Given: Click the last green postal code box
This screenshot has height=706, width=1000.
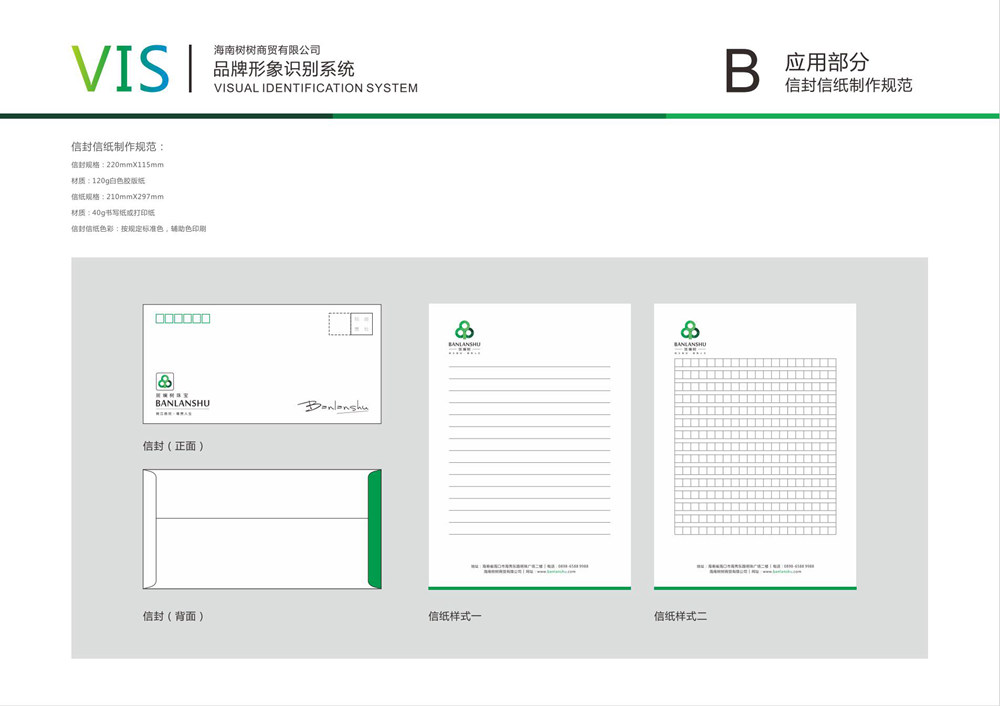Looking at the screenshot, I should click(205, 319).
